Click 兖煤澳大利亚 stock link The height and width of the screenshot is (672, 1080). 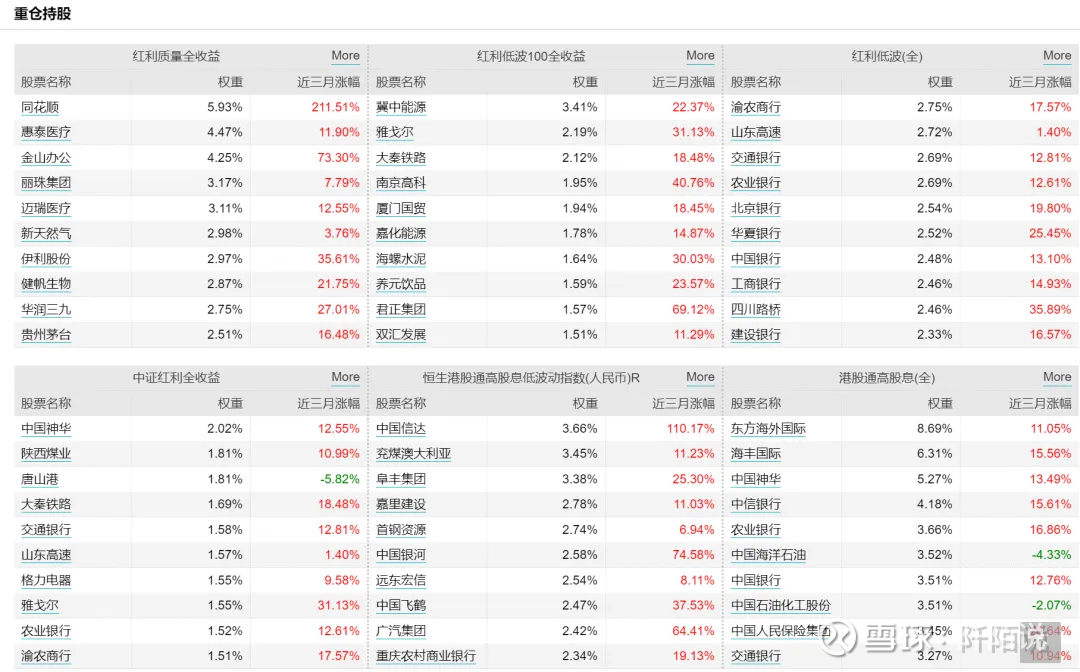point(413,454)
